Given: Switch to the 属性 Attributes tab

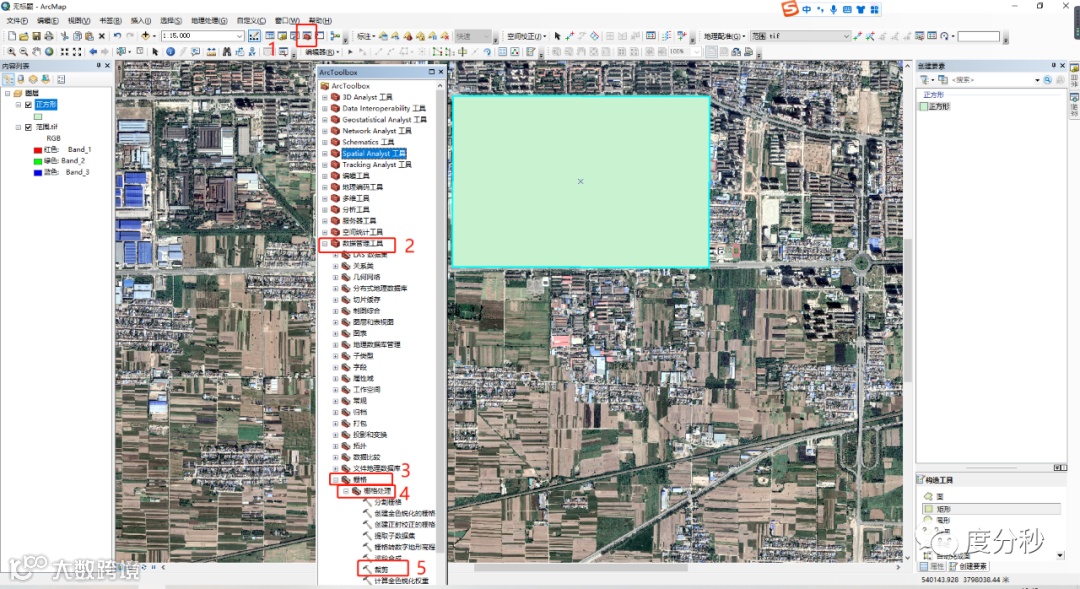Looking at the screenshot, I should 932,566.
